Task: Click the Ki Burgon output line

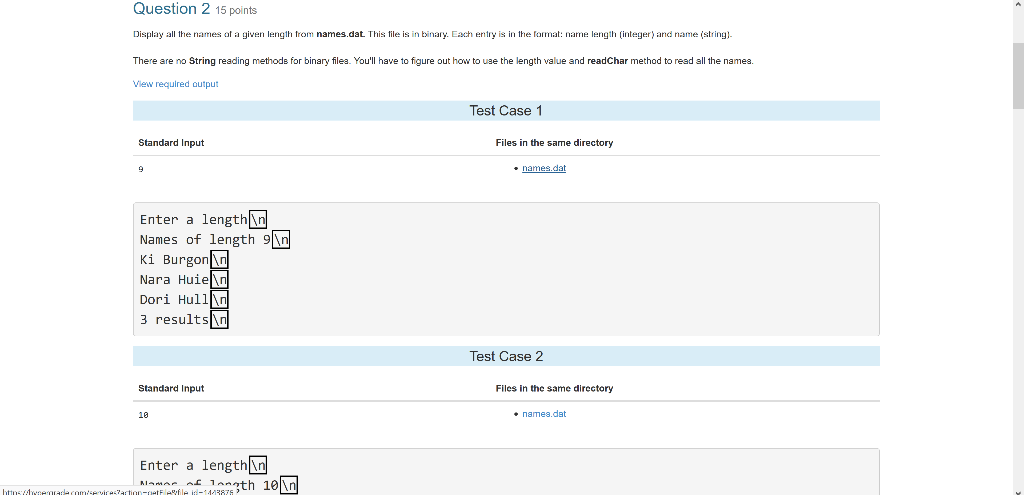Action: coord(184,260)
